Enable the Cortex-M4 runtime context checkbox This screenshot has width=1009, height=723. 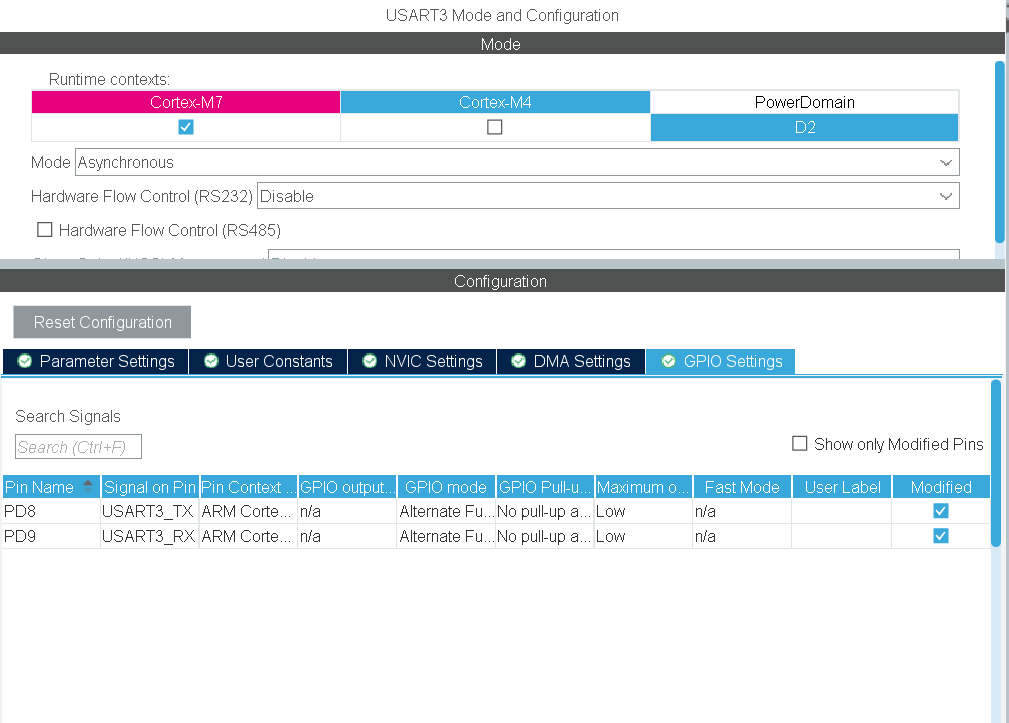pyautogui.click(x=495, y=127)
